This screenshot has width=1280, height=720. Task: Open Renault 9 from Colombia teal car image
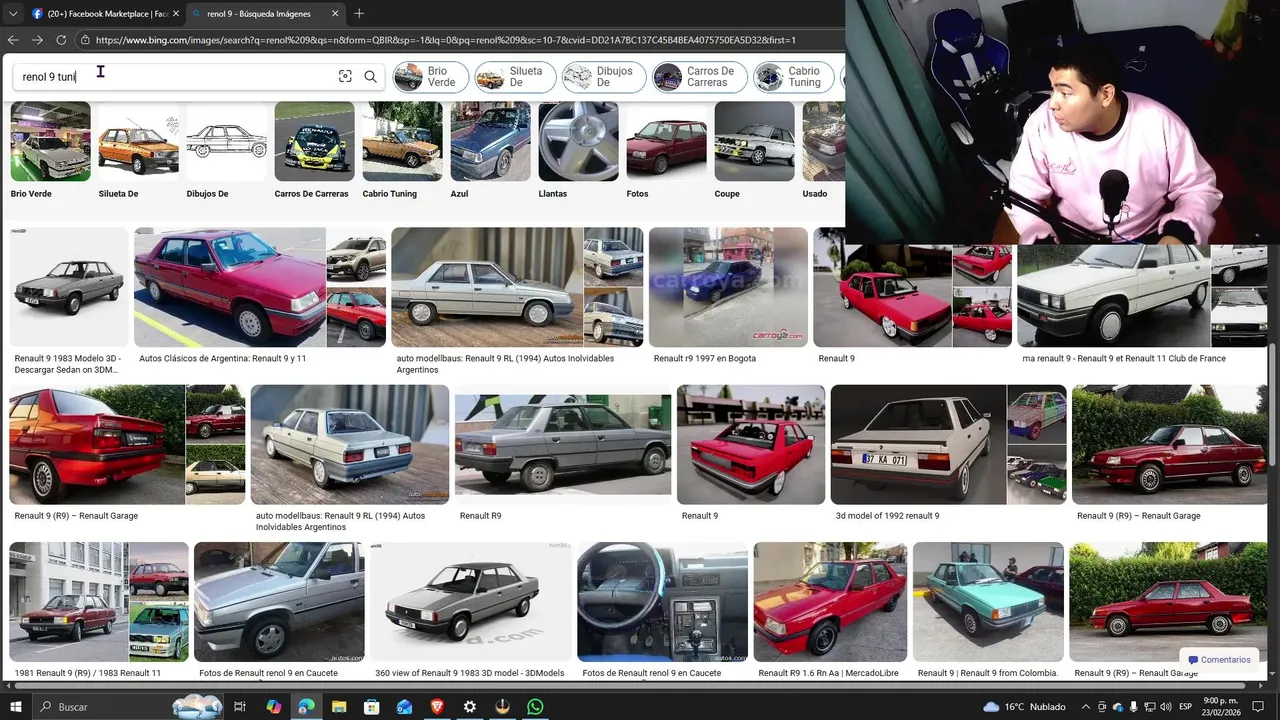coord(988,602)
